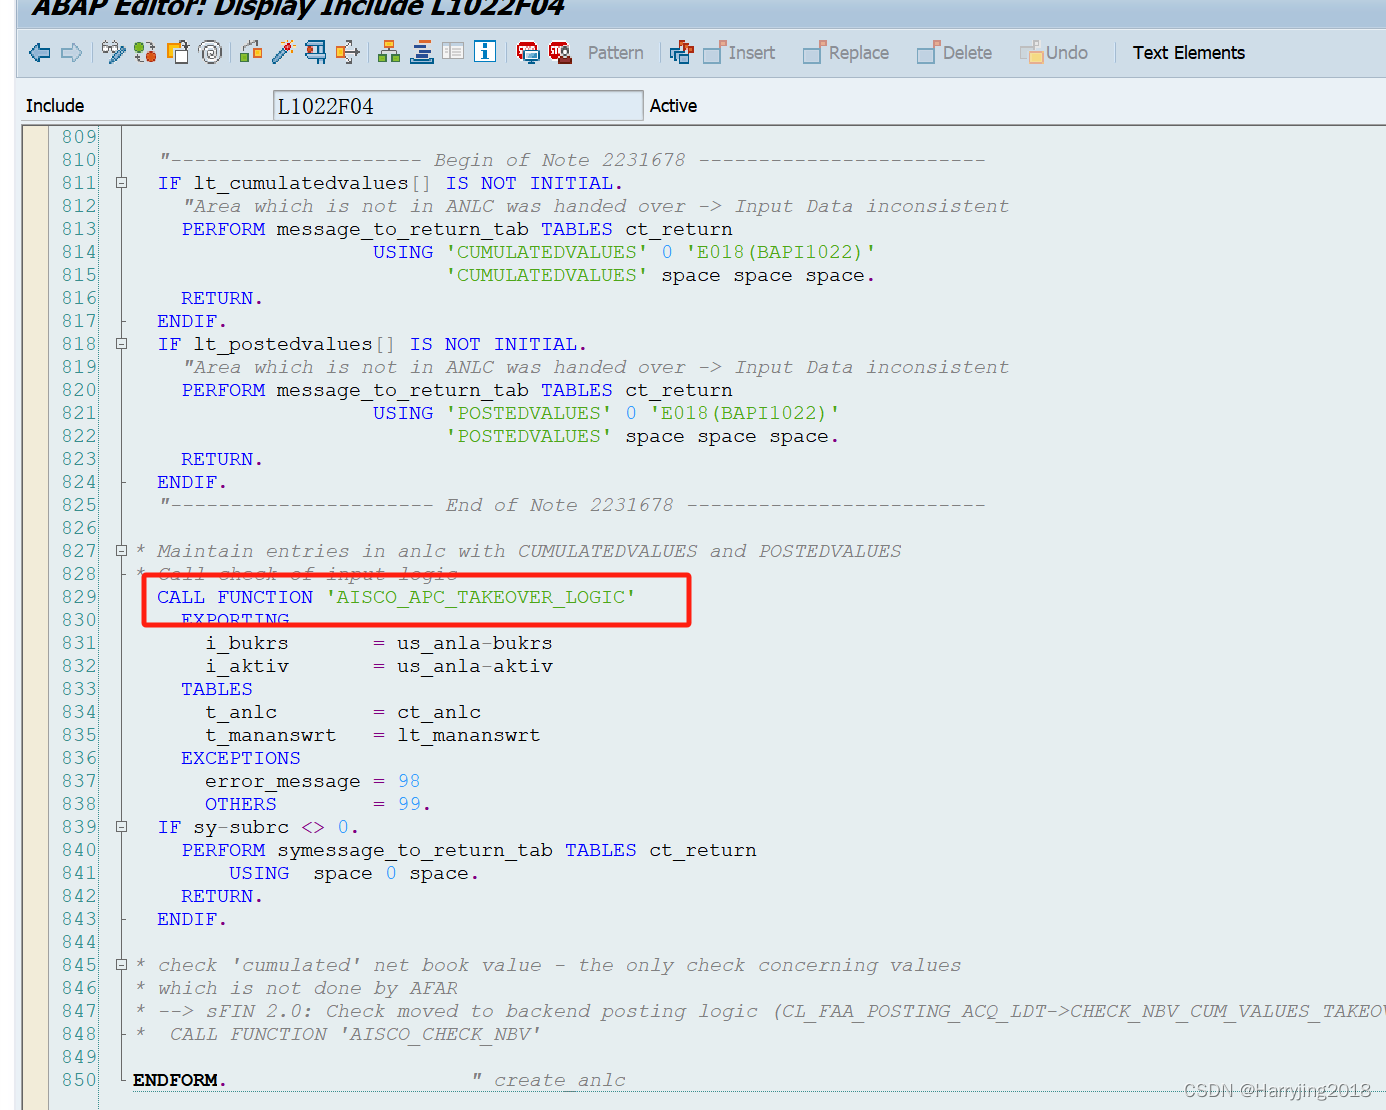Image resolution: width=1386 pixels, height=1110 pixels.
Task: Click EXCEPTIONS keyword on line 836
Action: [241, 758]
